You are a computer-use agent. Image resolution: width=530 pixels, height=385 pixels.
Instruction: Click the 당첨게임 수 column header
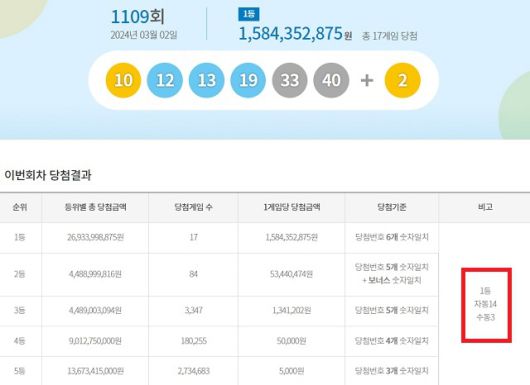pyautogui.click(x=193, y=207)
